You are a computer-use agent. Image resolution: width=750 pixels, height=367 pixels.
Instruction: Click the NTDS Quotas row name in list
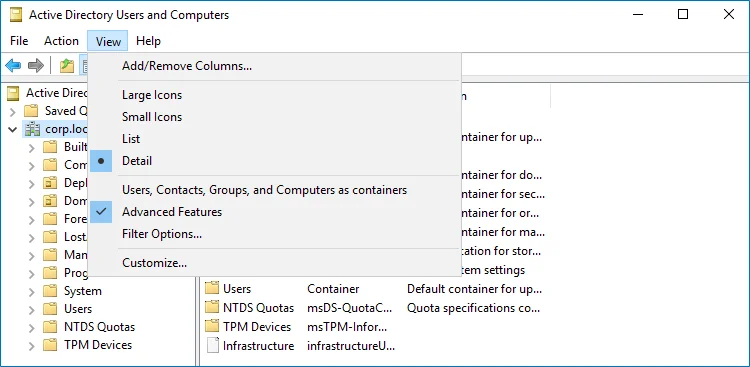258,308
